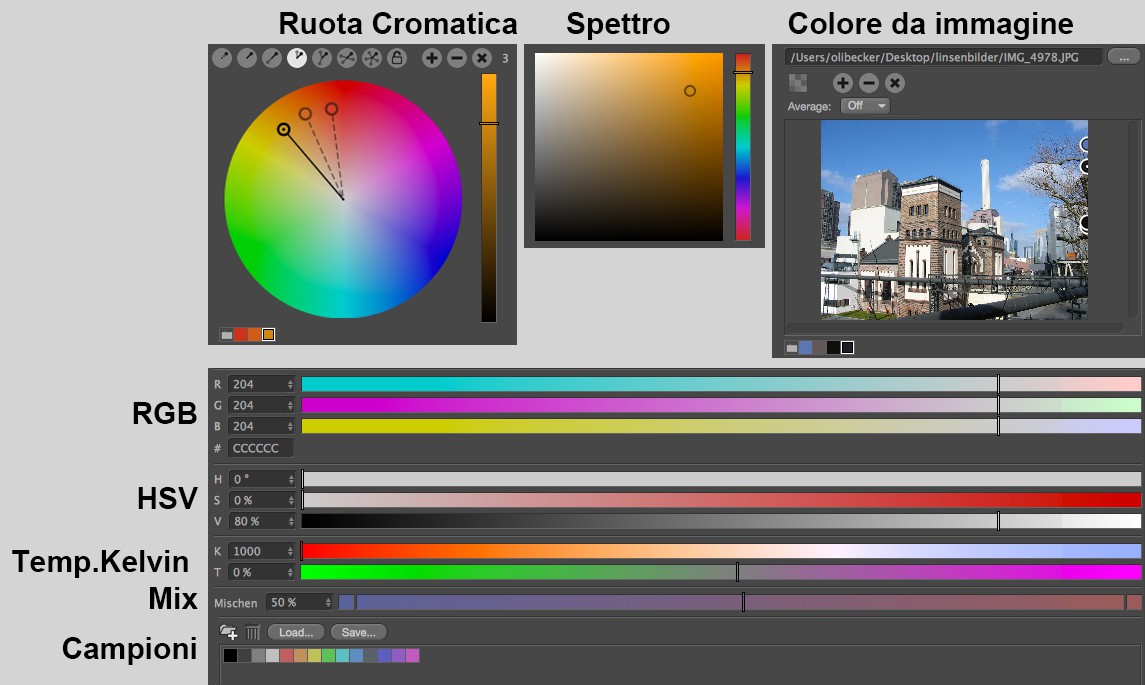Click the selected orange swatch under color wheel
Screen dimensions: 1145x685
pos(269,334)
